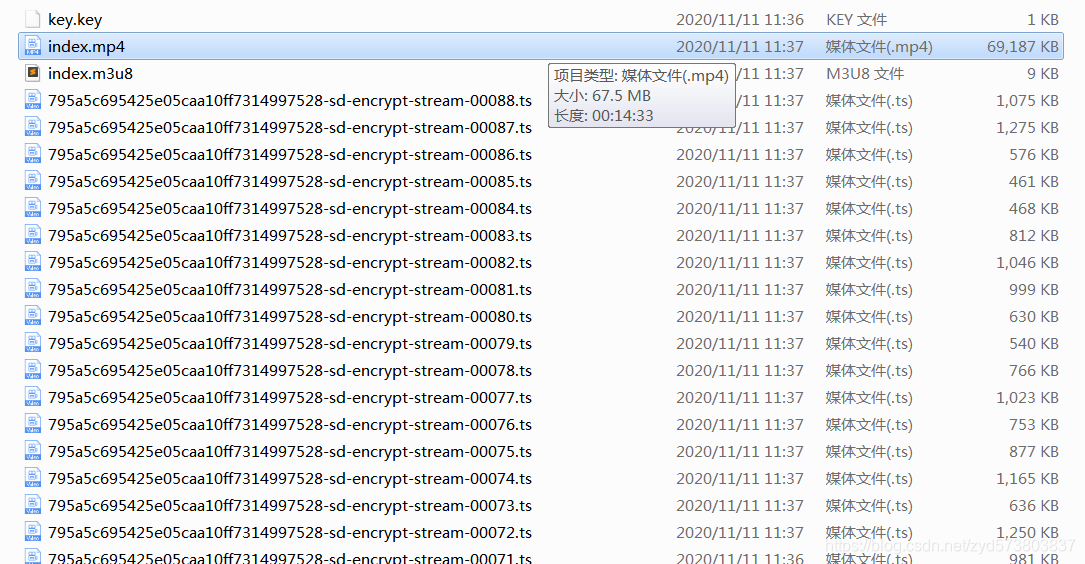Select file name index.mp4
This screenshot has height=564, width=1085.
tap(86, 46)
